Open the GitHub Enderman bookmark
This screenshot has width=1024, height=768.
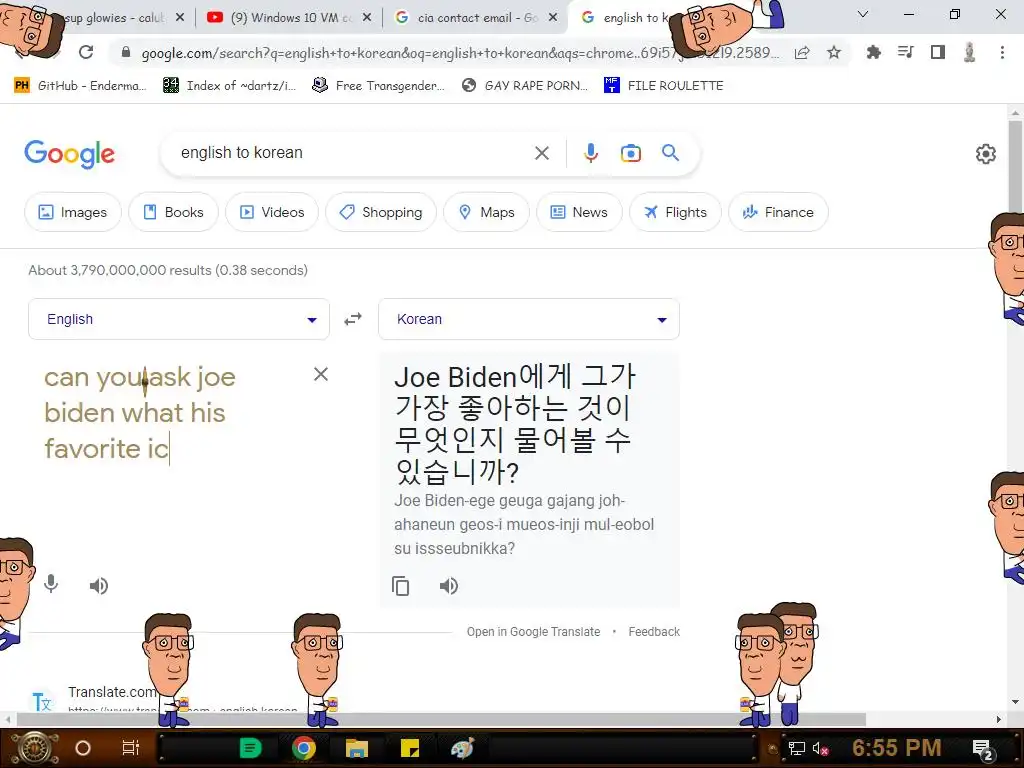tap(80, 86)
